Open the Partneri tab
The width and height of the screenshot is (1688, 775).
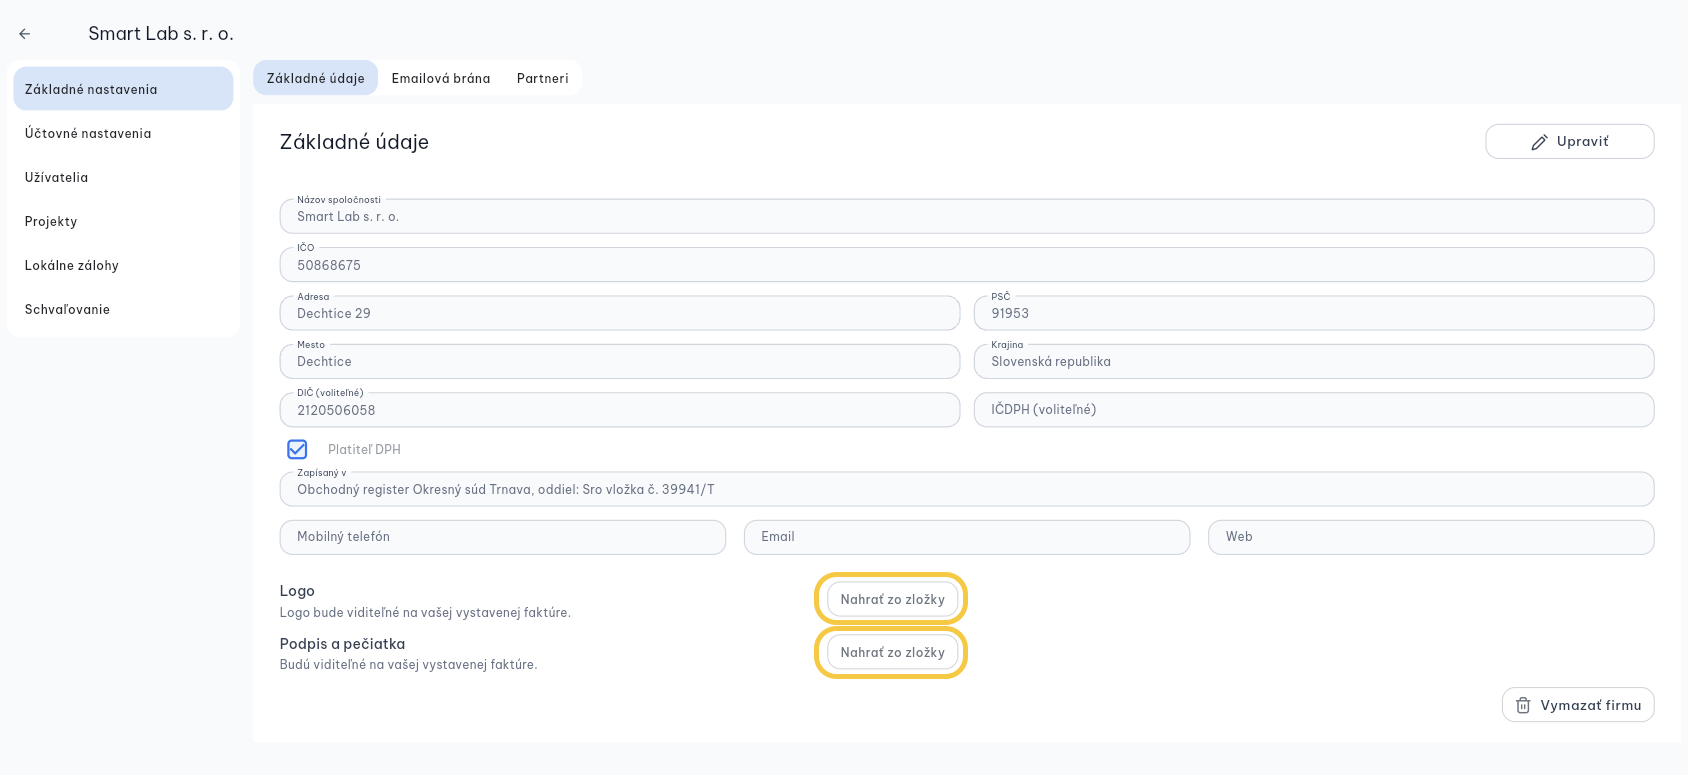[x=543, y=78]
